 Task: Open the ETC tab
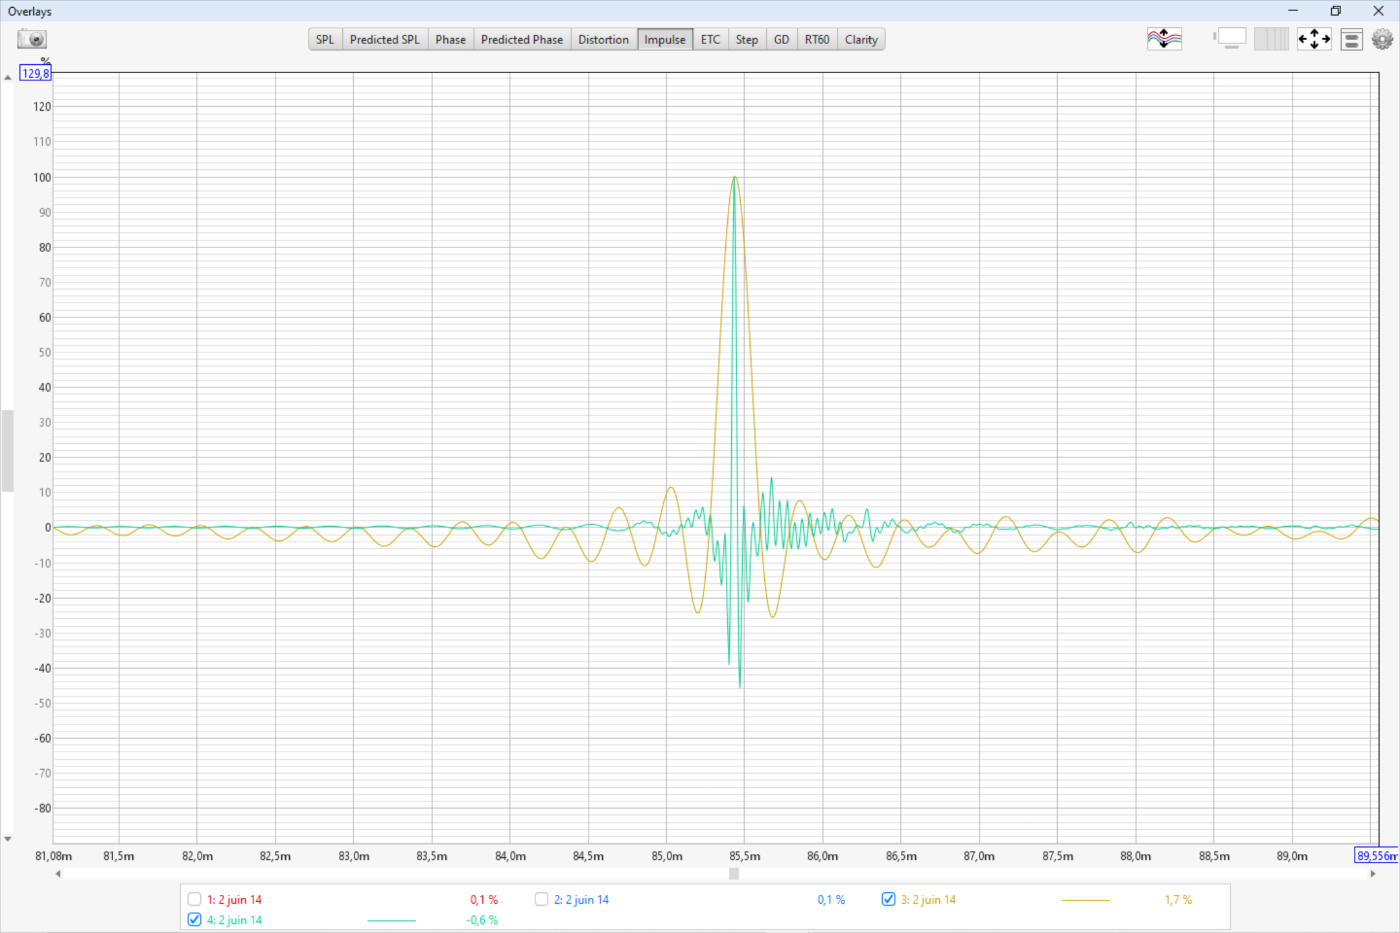(x=711, y=40)
